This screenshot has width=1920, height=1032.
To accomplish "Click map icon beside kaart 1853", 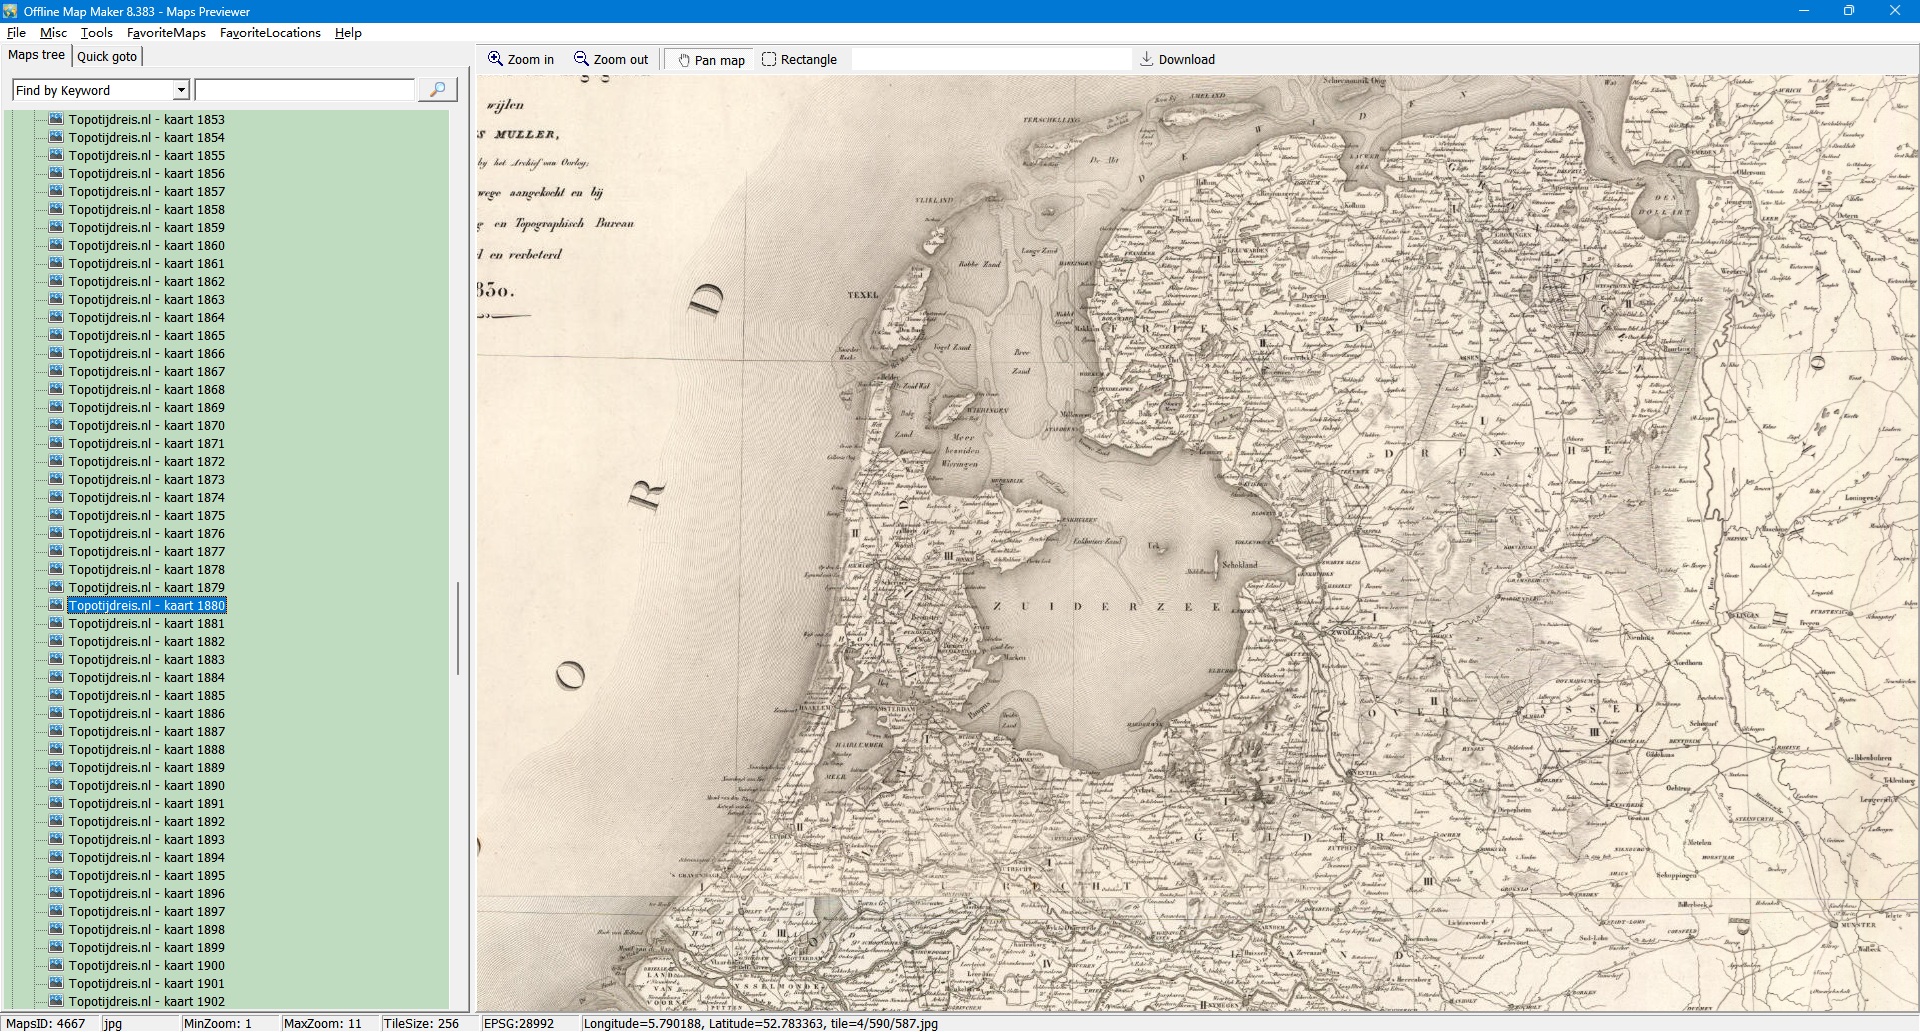I will (x=56, y=119).
